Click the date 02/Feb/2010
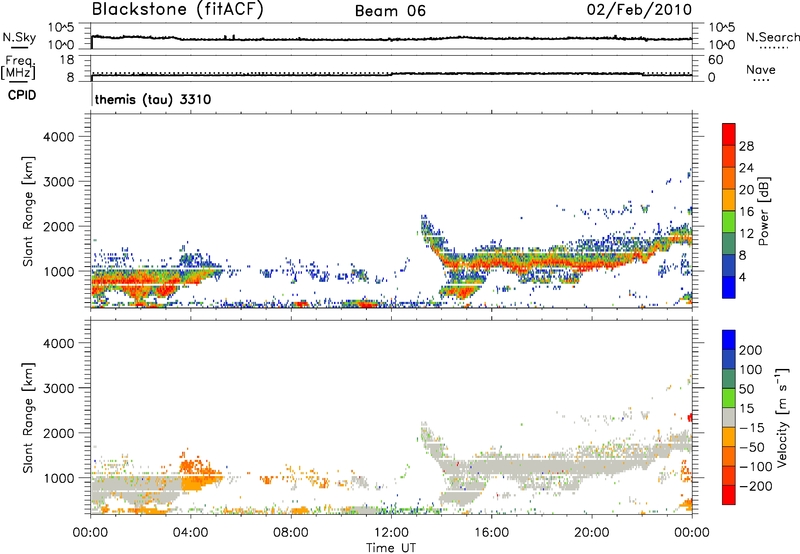This screenshot has height=554, width=800. (x=639, y=9)
